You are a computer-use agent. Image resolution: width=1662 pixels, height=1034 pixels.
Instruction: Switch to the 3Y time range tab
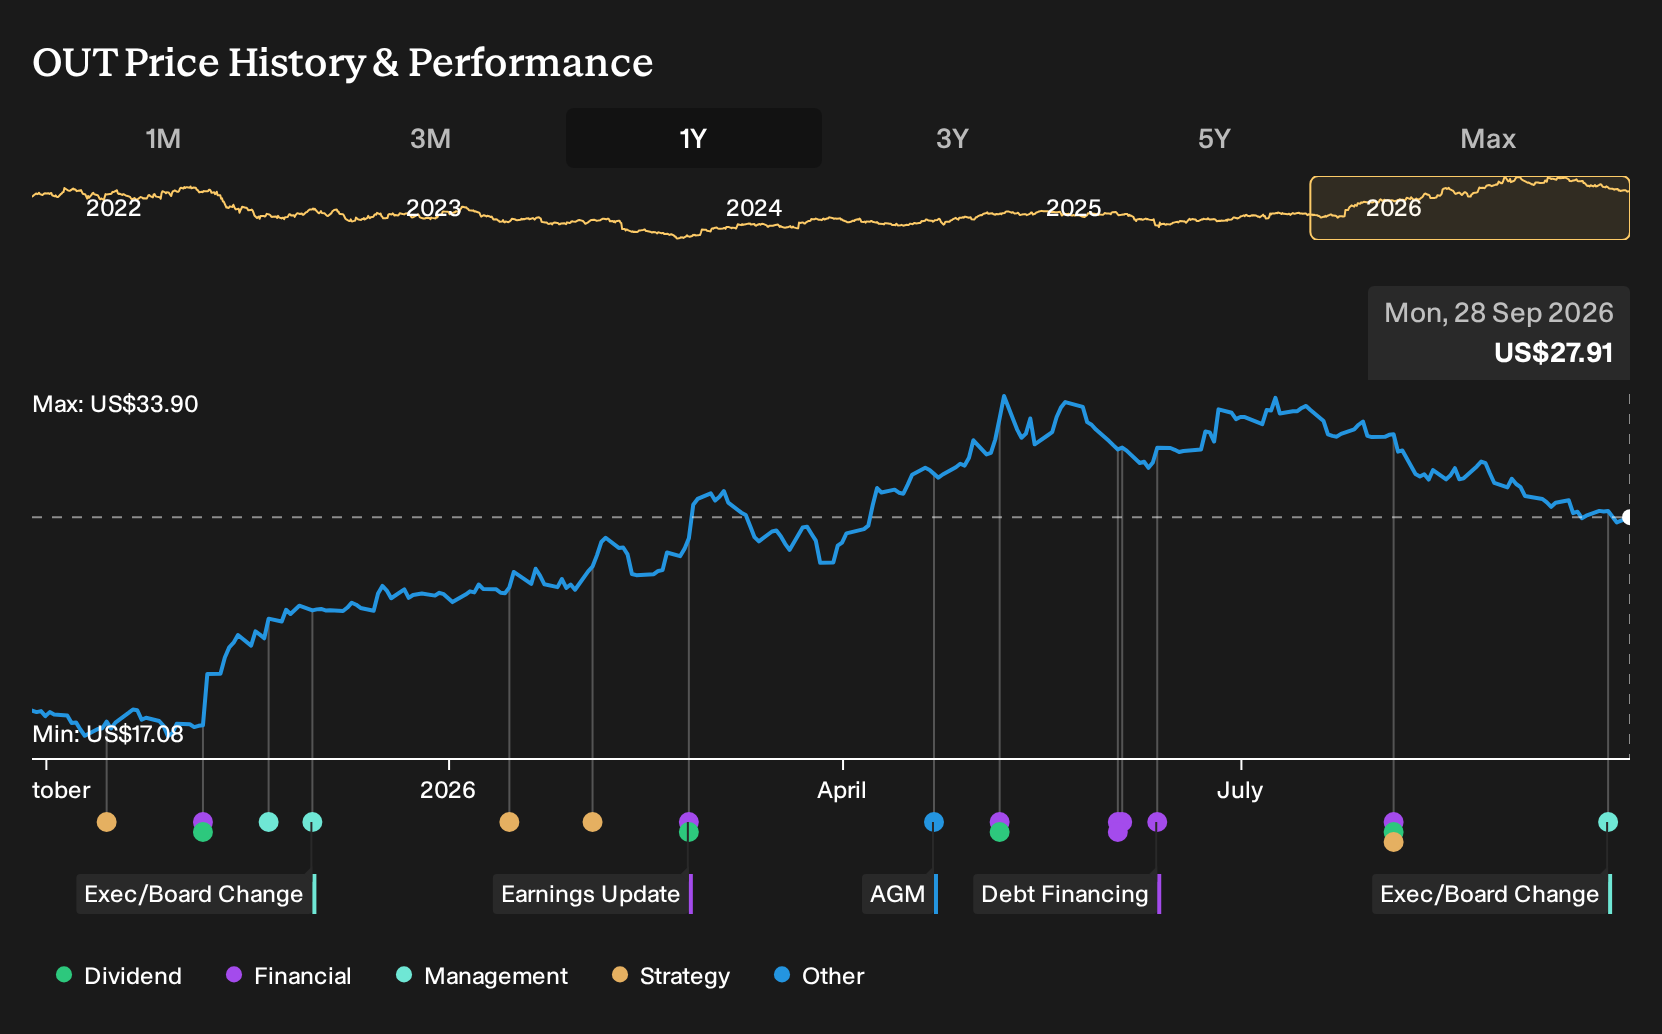(x=952, y=138)
